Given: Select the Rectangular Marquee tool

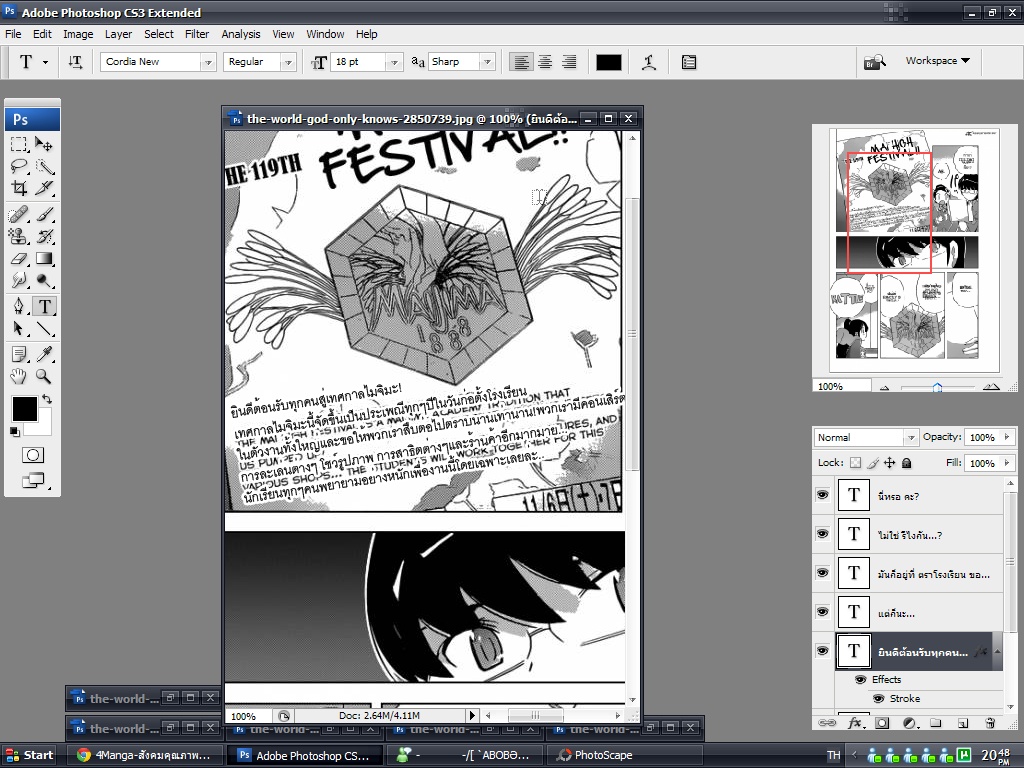Looking at the screenshot, I should coord(19,144).
